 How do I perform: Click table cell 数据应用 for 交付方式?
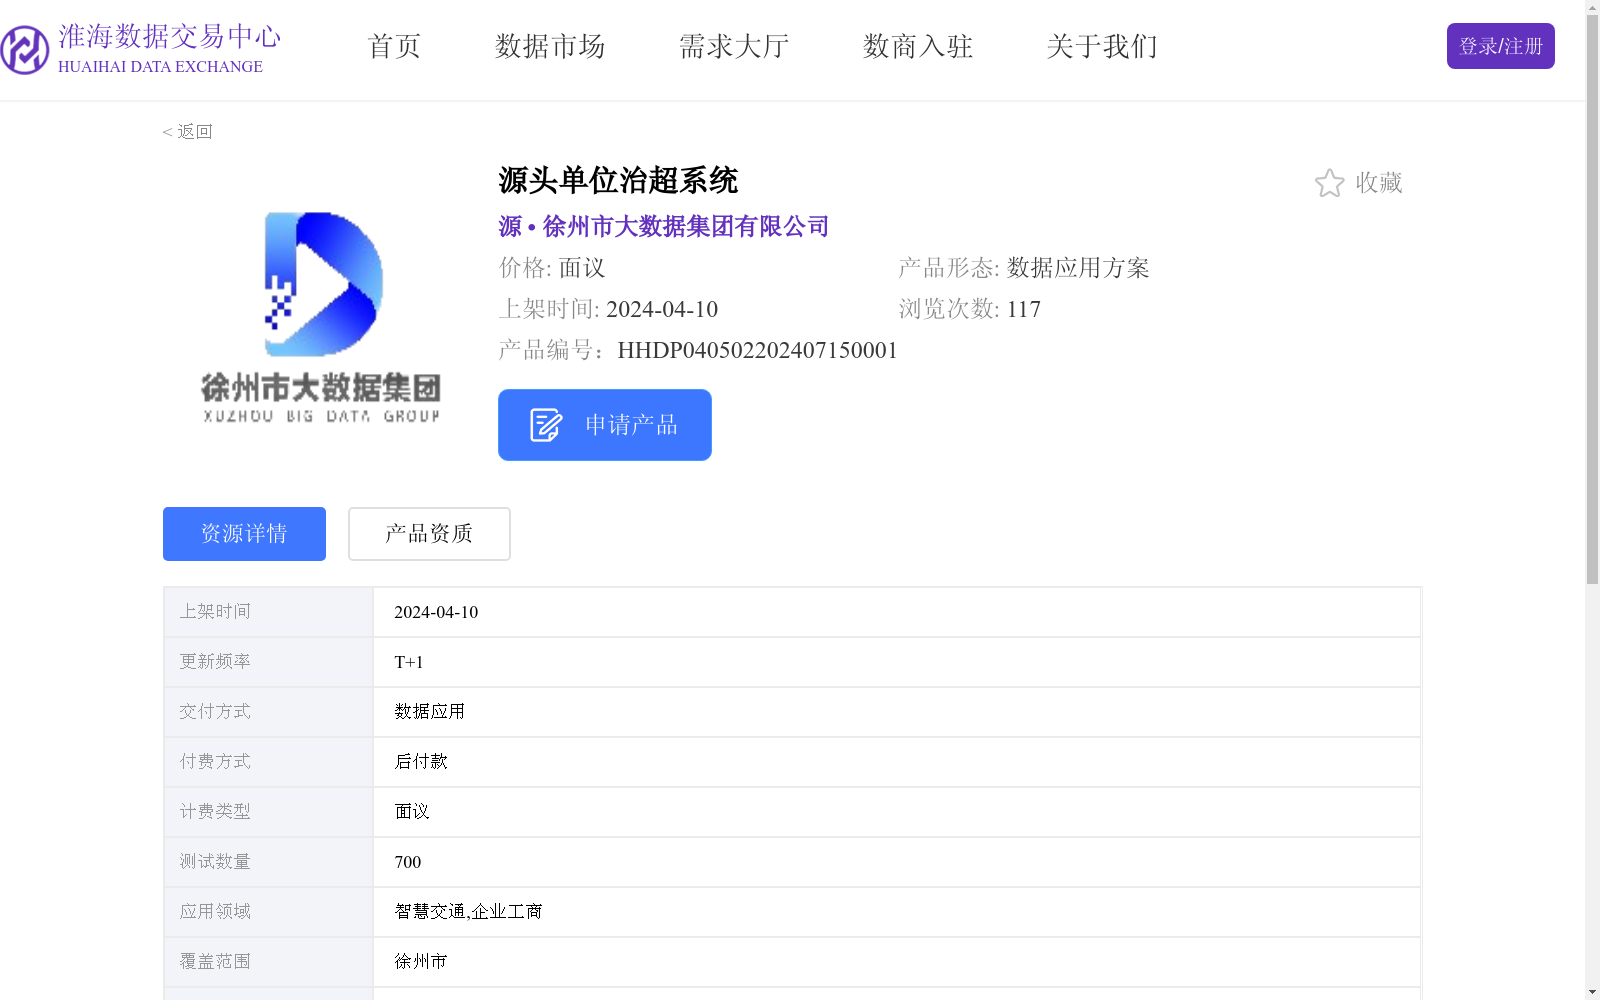897,712
